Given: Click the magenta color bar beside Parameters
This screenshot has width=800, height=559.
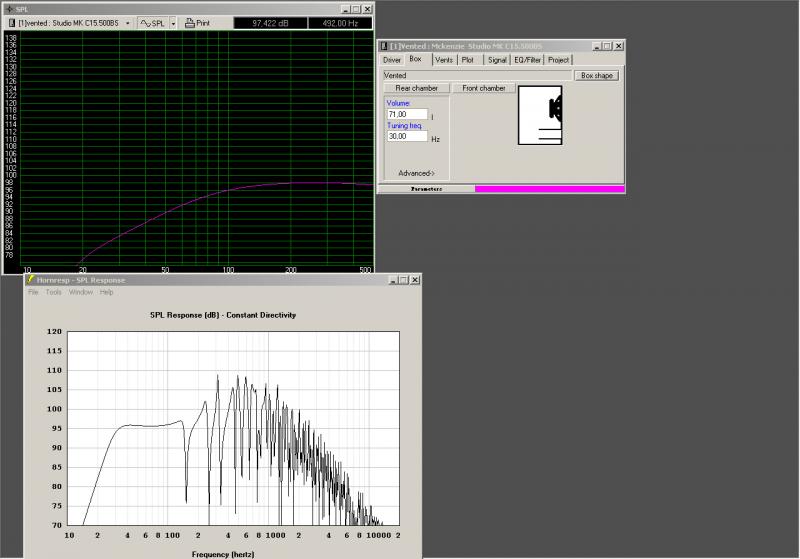Looking at the screenshot, I should click(549, 188).
